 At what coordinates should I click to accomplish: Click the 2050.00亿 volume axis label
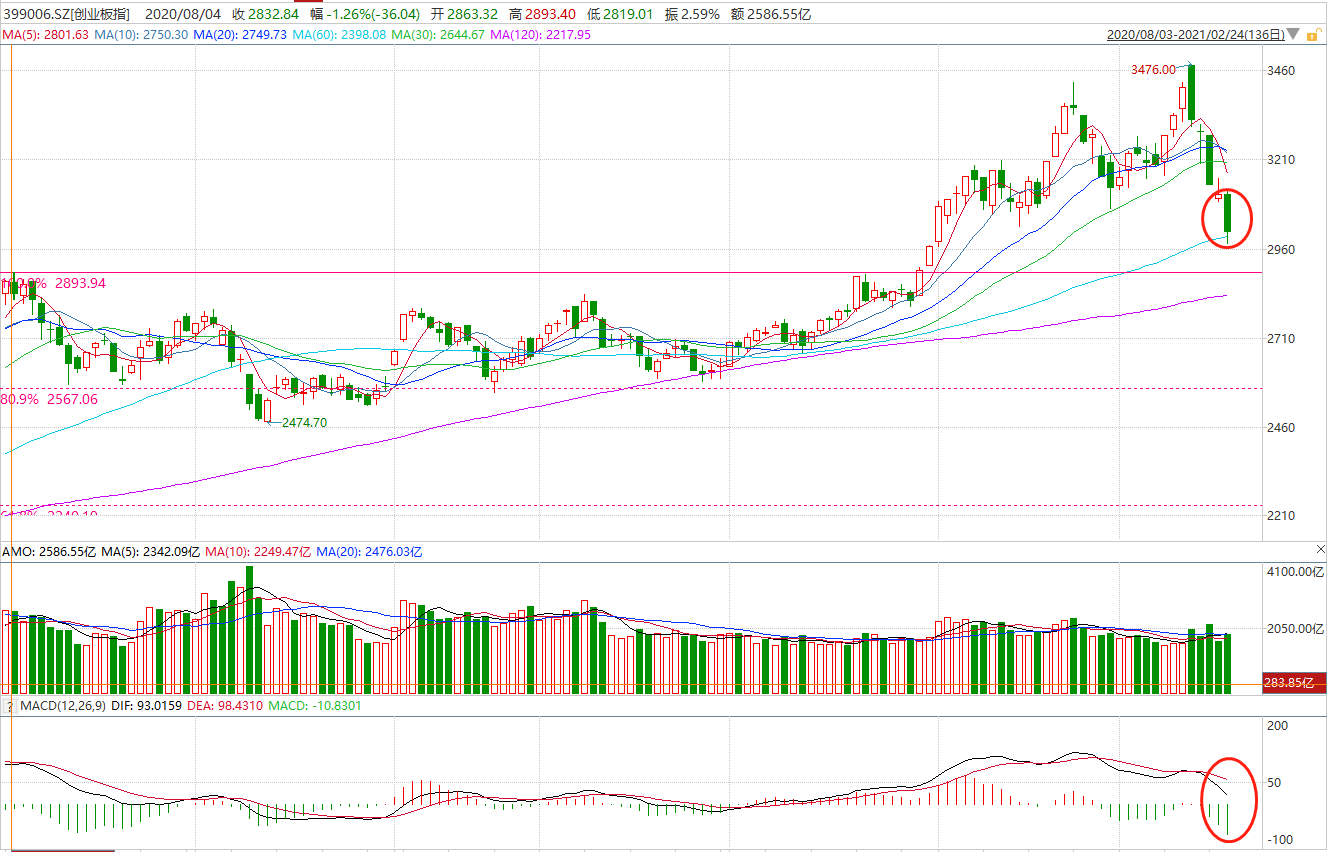pos(1295,629)
